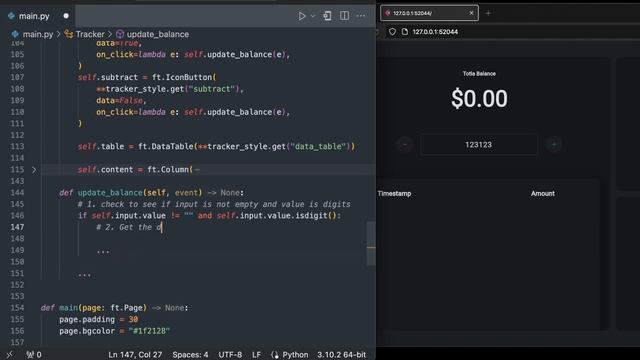Screen dimensions: 640x360
Task: Open the run options dropdown arrow
Action: tap(313, 16)
